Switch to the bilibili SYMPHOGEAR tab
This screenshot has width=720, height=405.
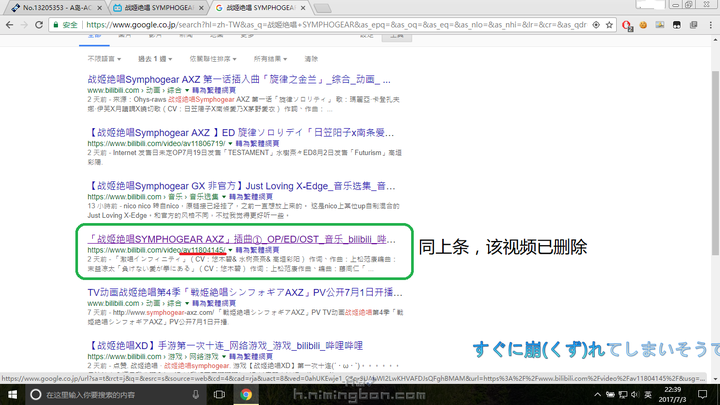point(158,7)
